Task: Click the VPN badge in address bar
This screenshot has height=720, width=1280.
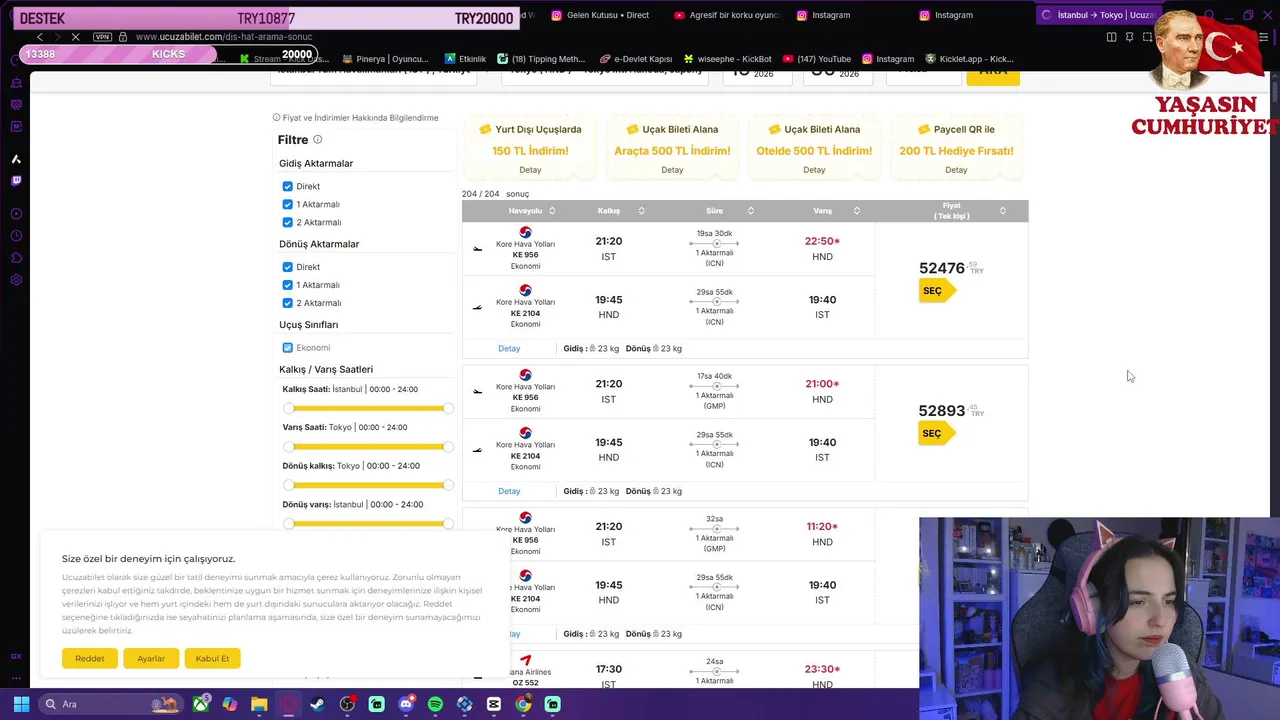Action: pyautogui.click(x=102, y=37)
